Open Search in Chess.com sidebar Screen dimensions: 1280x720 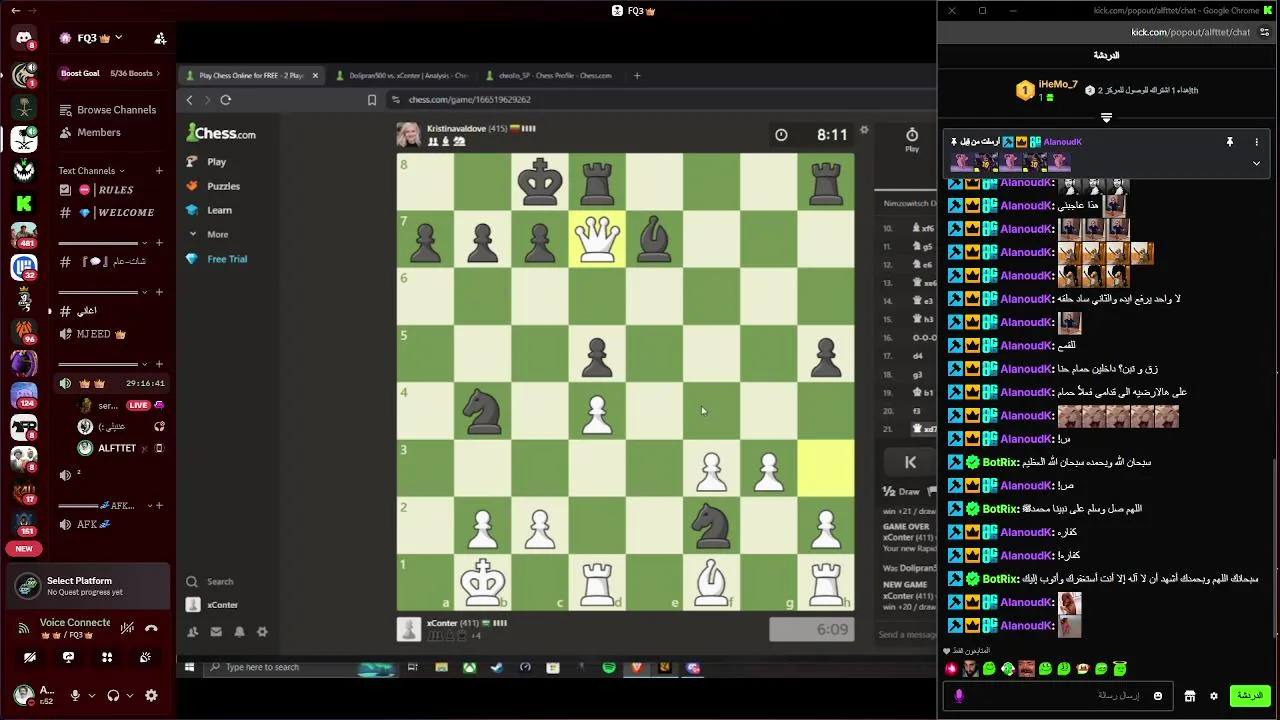[210, 581]
